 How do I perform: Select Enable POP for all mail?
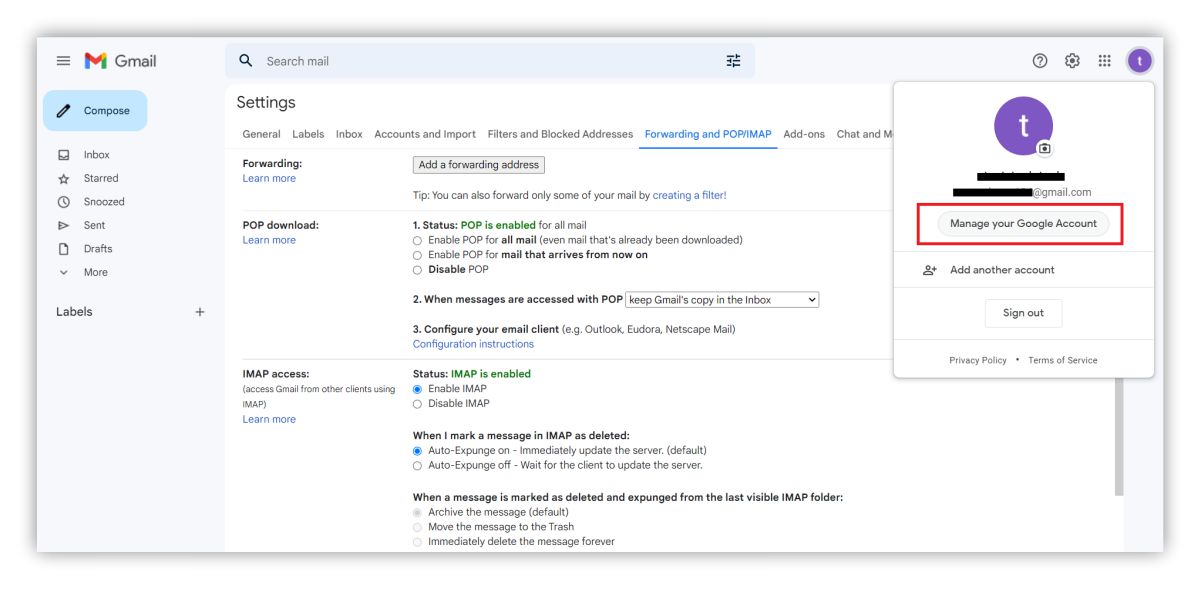[418, 240]
